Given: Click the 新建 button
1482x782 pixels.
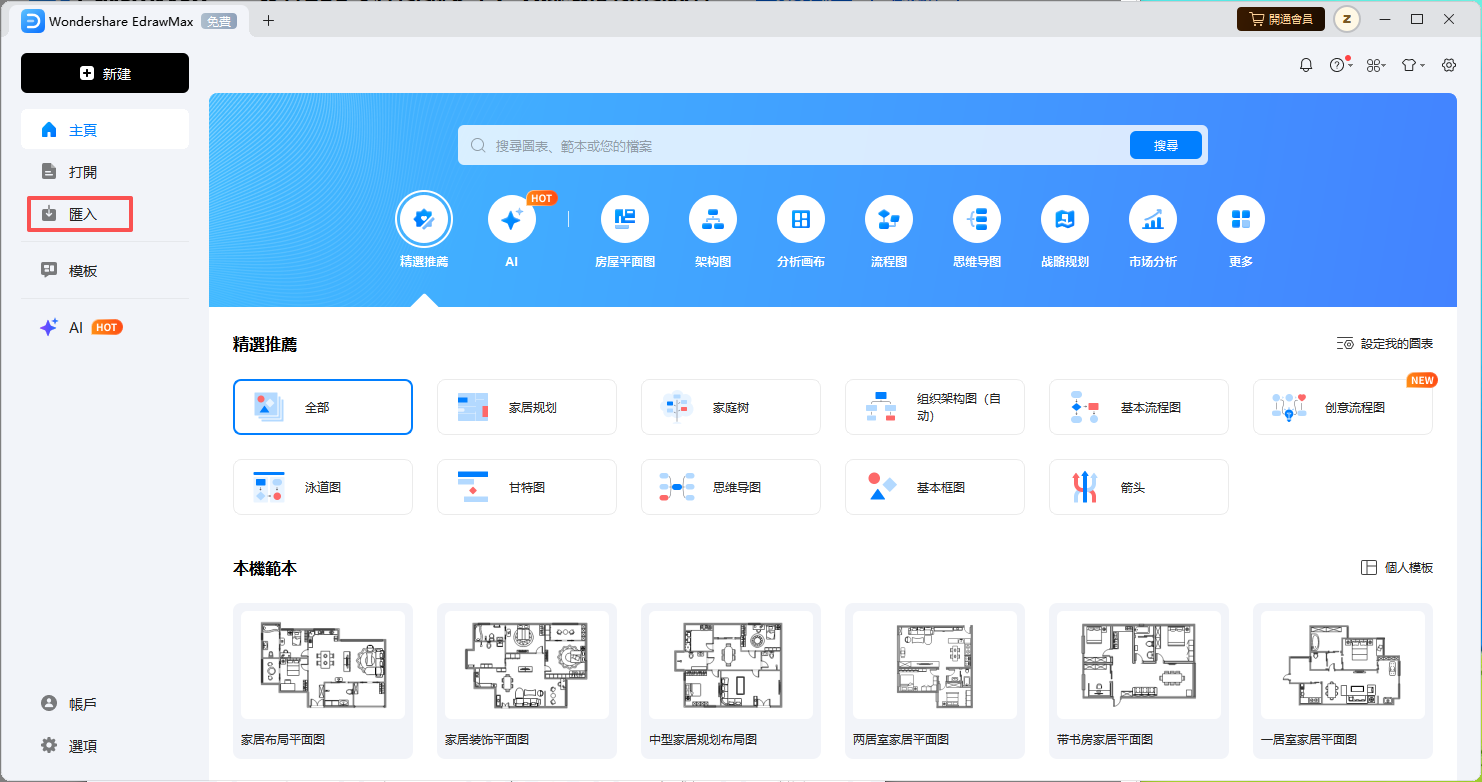Looking at the screenshot, I should [x=104, y=73].
